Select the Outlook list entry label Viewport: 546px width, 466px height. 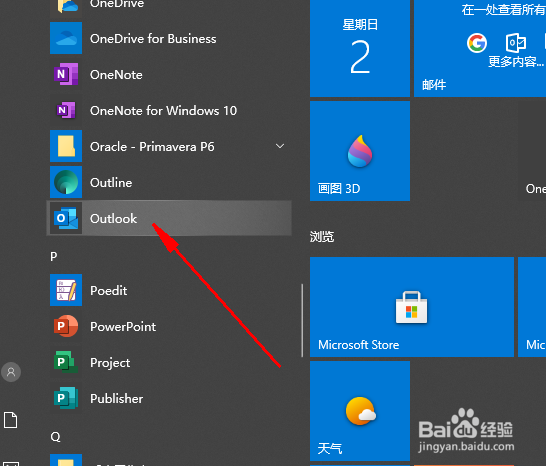coord(114,219)
